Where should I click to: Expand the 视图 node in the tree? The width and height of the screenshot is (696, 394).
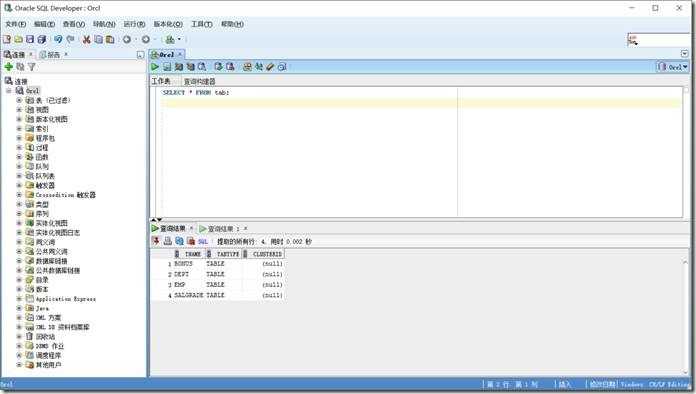[19, 110]
